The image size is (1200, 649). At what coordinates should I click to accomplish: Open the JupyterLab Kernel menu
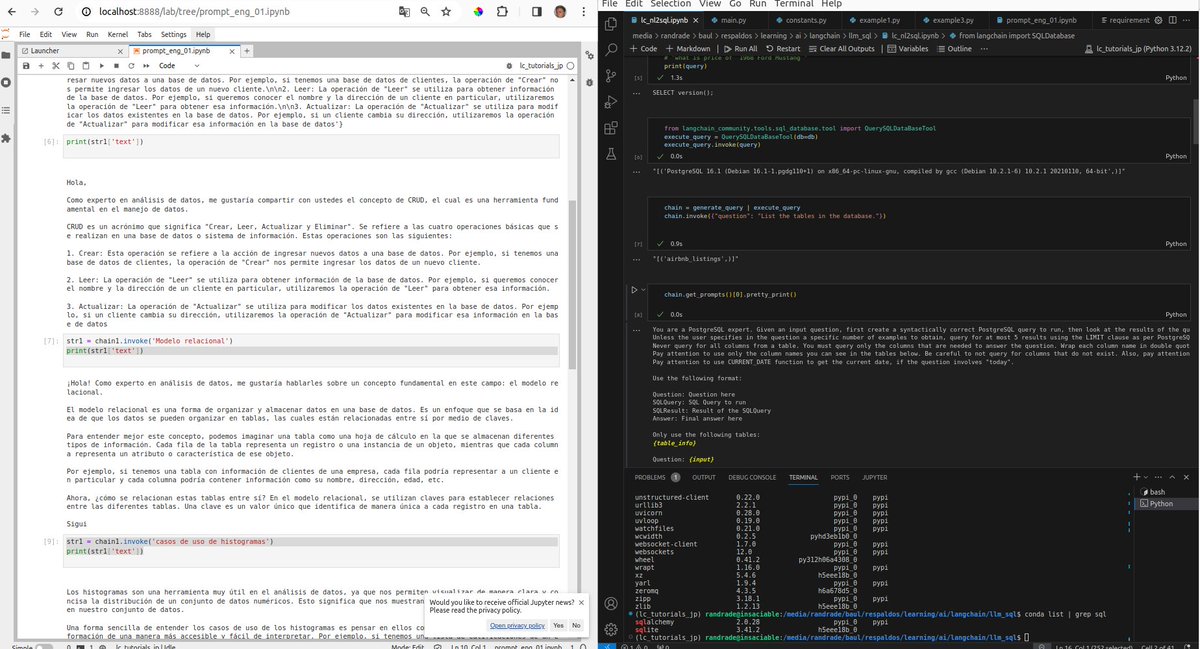click(x=118, y=34)
